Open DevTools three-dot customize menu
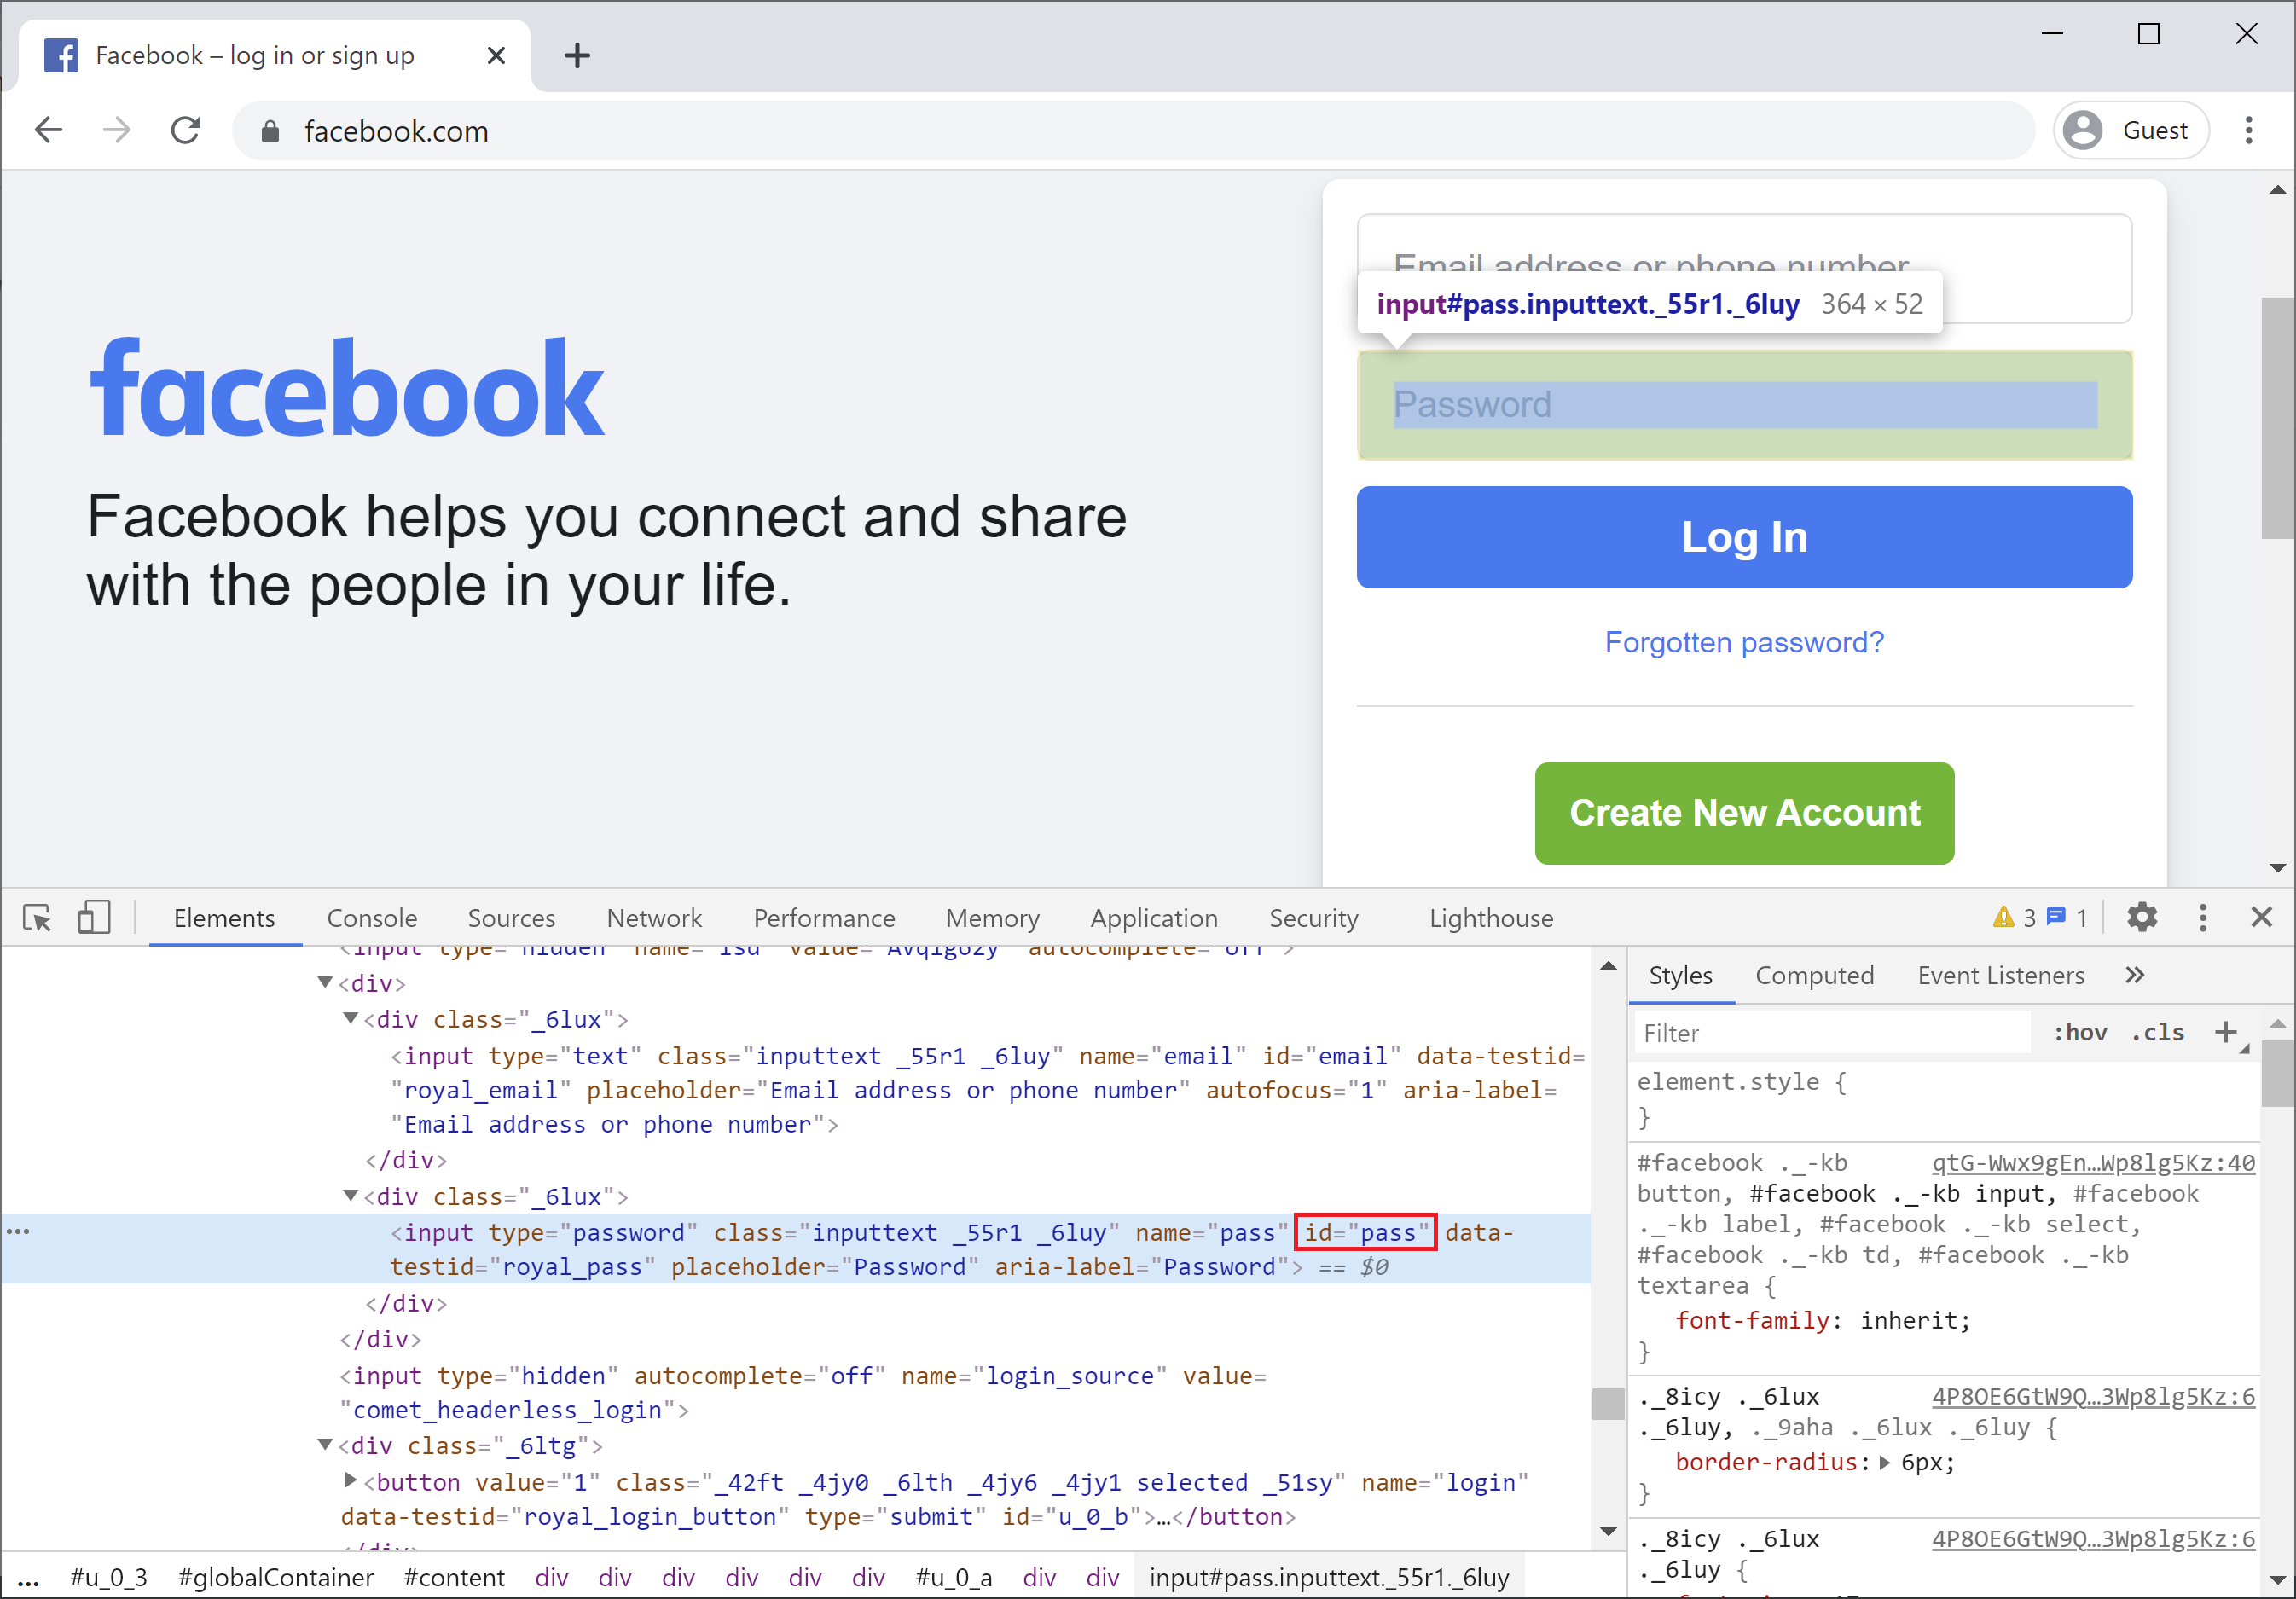2296x1599 pixels. pos(2202,917)
